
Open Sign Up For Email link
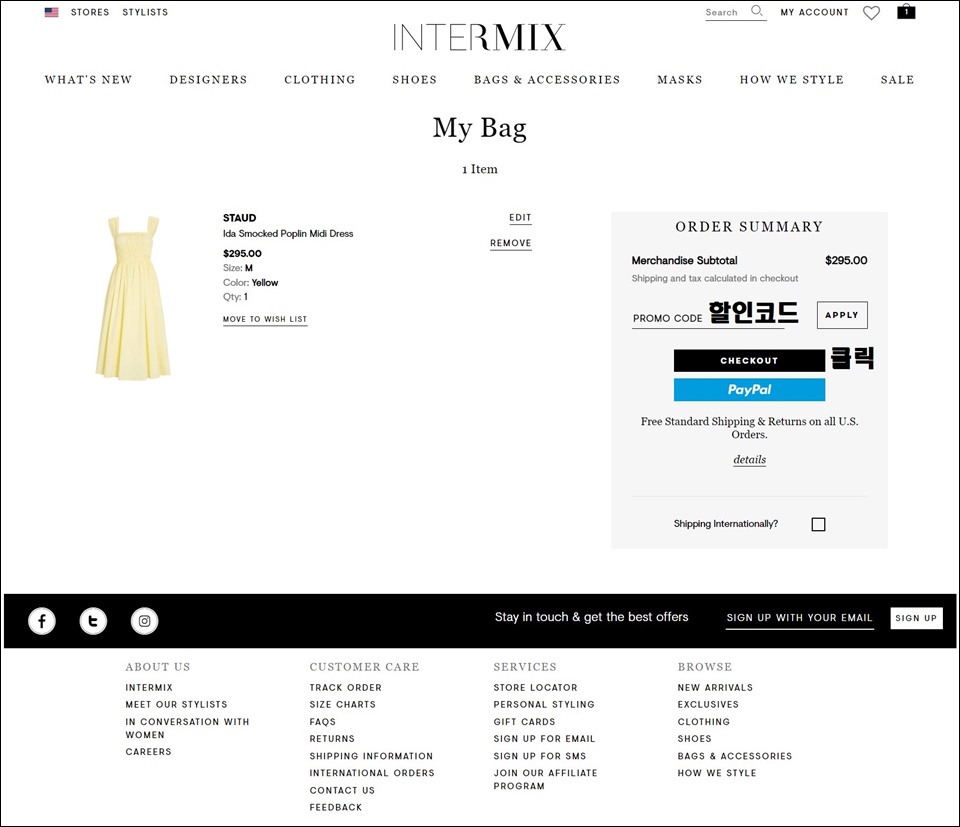(544, 739)
